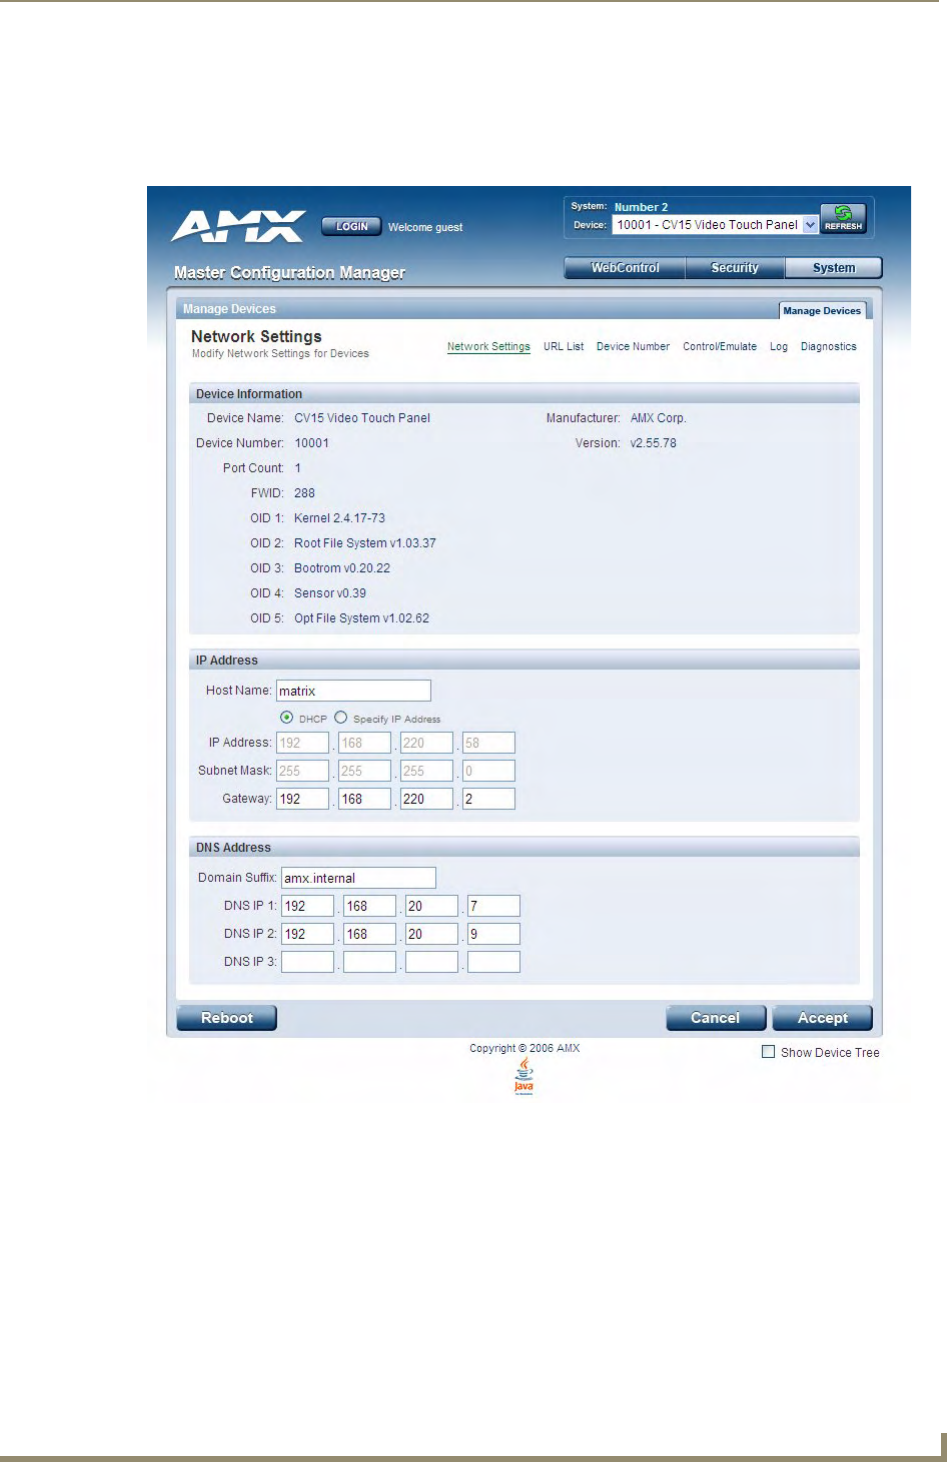Click the System name 'Number 2'

pyautogui.click(x=641, y=207)
